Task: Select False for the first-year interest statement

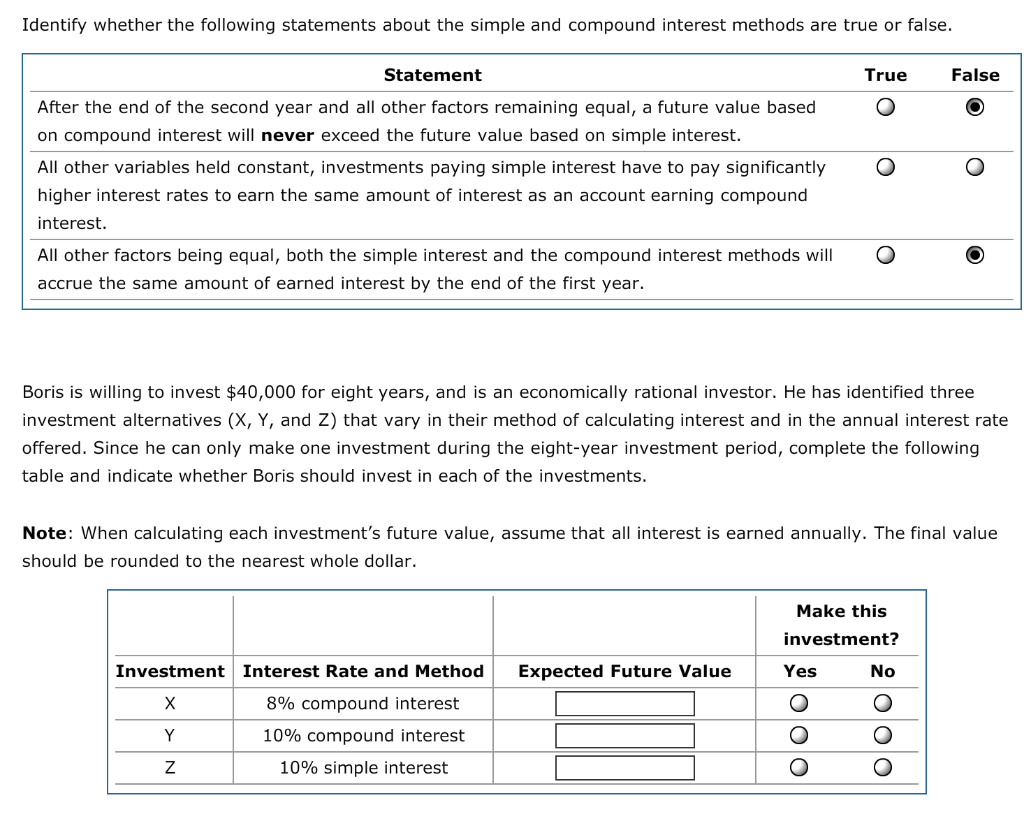Action: tap(974, 255)
